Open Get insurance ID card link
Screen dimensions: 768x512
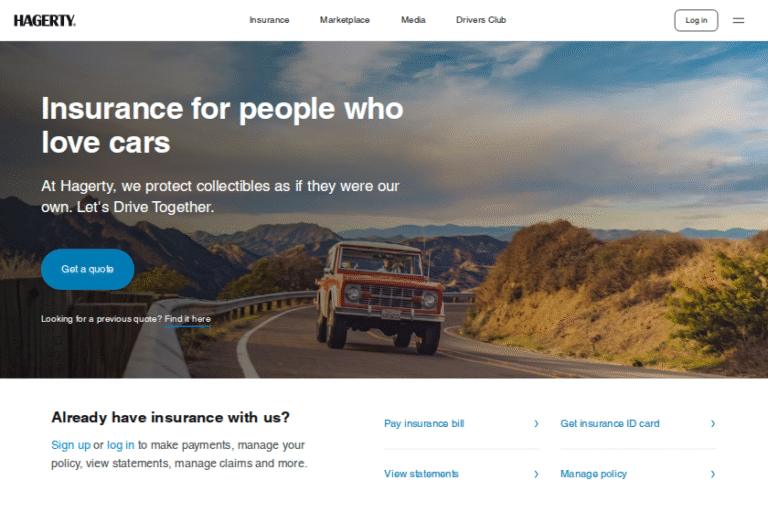(x=610, y=423)
